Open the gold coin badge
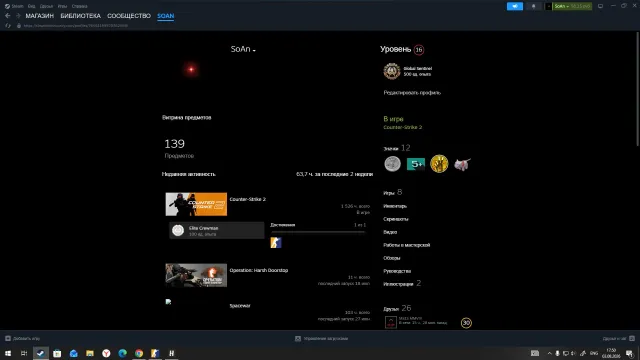Image resolution: width=640 pixels, height=360 pixels. (439, 164)
